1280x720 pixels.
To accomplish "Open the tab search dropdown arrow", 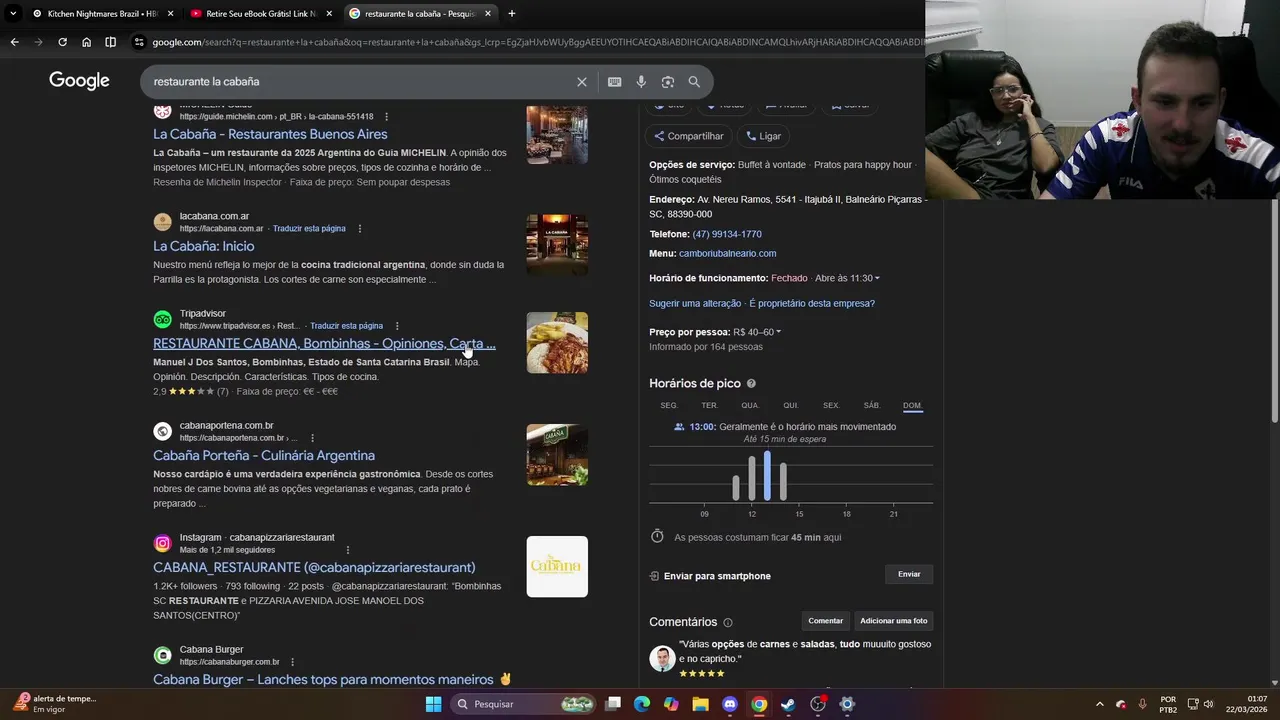I will click(12, 14).
